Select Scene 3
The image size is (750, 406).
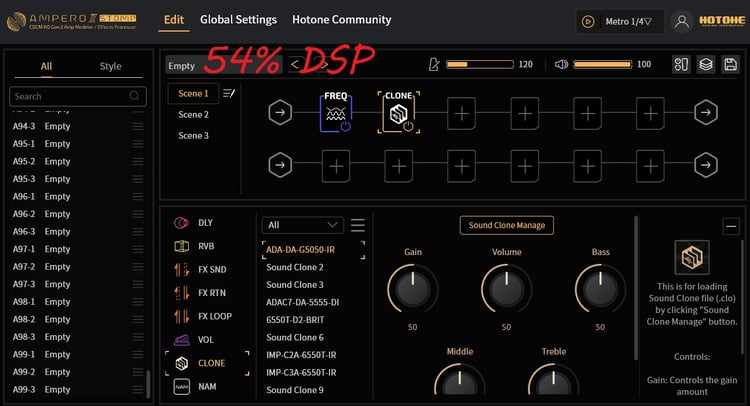(193, 135)
